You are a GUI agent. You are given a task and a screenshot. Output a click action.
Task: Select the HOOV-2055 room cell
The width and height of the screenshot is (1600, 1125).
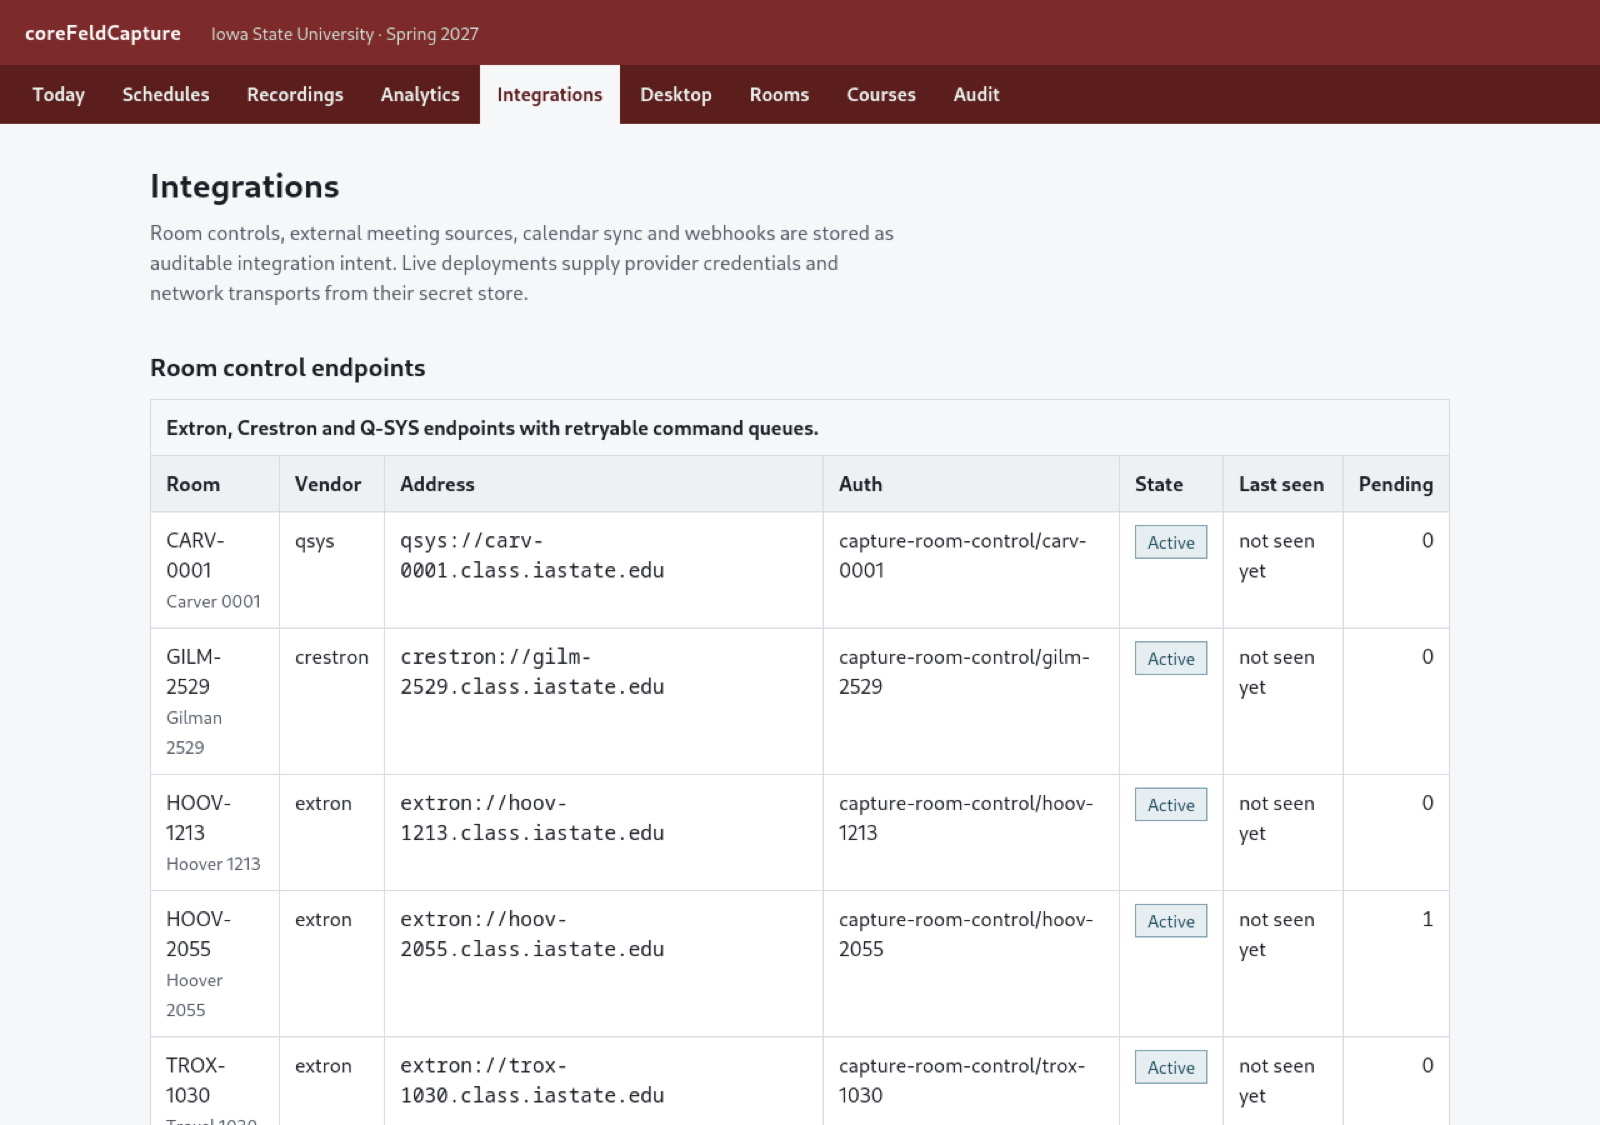coord(215,964)
